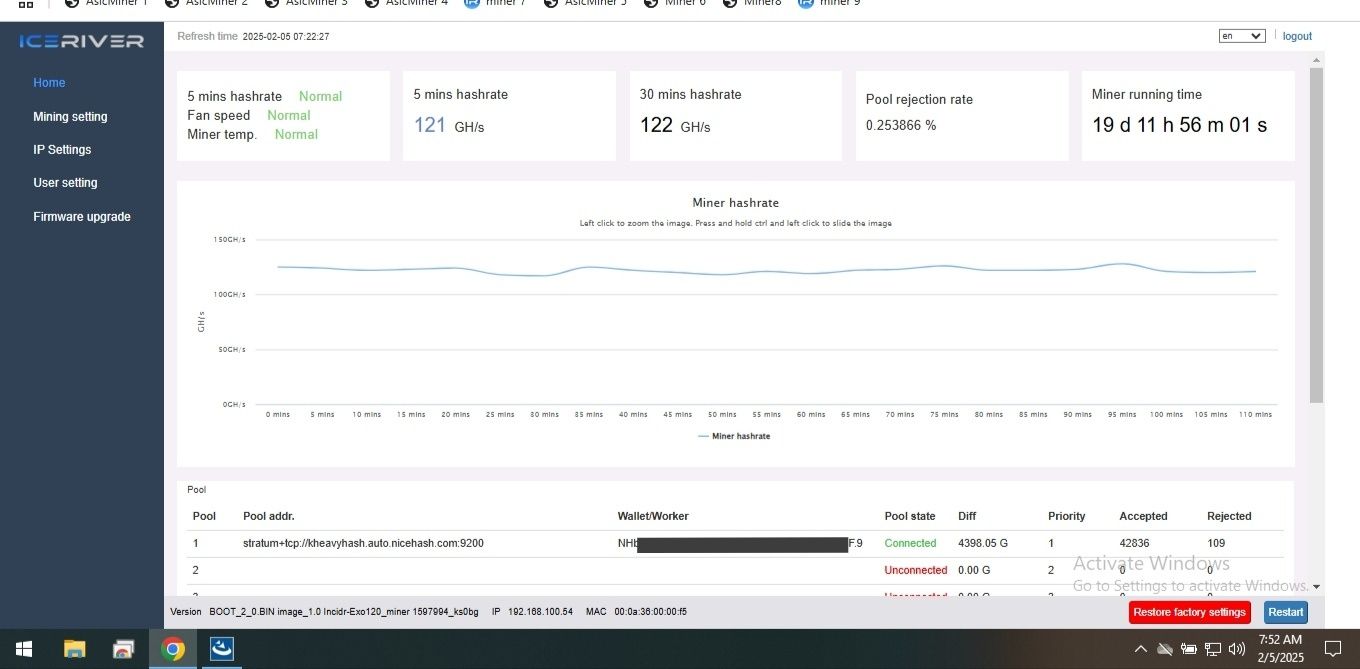The height and width of the screenshot is (669, 1360).
Task: Click the blue Restart button
Action: (1285, 612)
